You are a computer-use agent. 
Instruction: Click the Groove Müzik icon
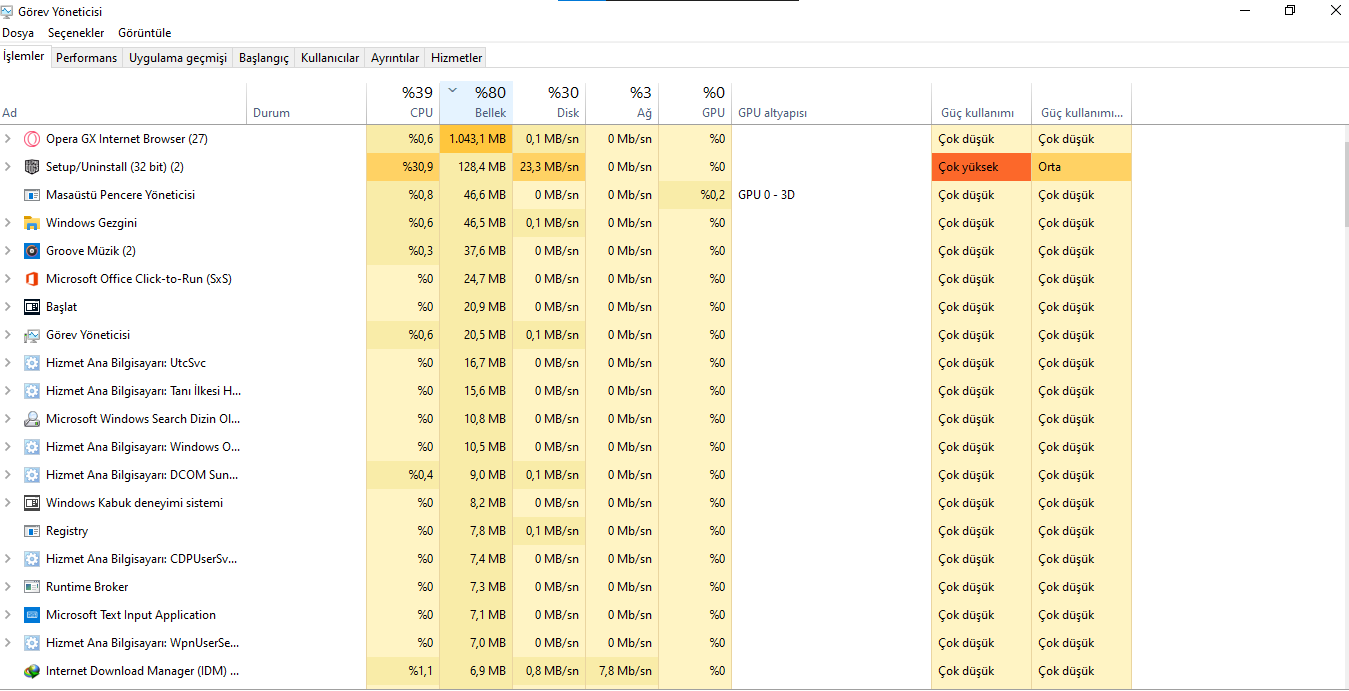pyautogui.click(x=32, y=251)
